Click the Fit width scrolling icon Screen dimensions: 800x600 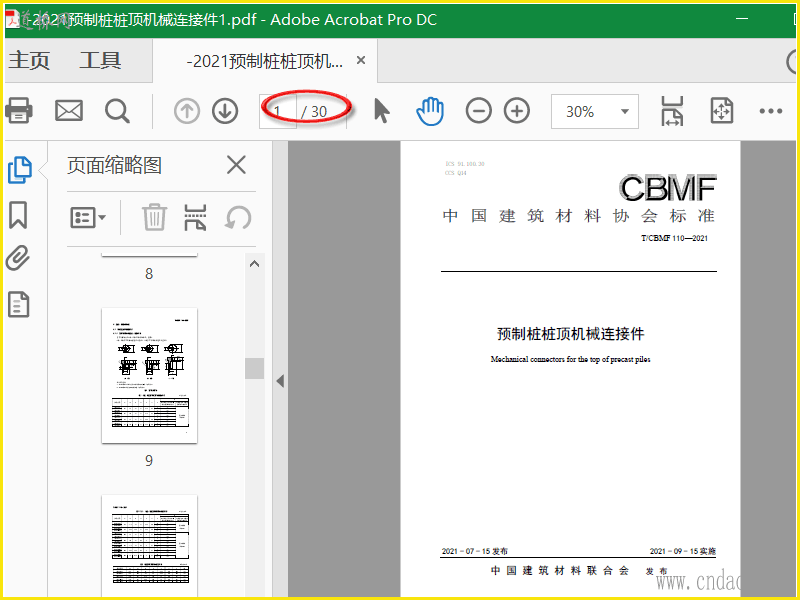(672, 111)
